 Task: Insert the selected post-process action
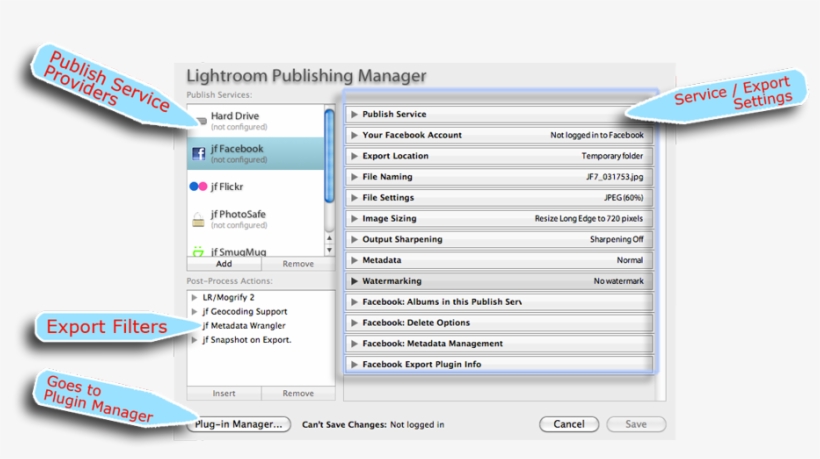pos(224,393)
